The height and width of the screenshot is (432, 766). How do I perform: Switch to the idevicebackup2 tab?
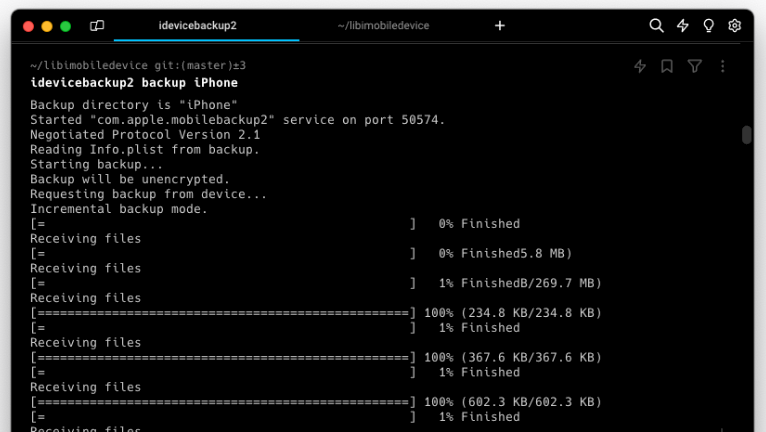197,25
